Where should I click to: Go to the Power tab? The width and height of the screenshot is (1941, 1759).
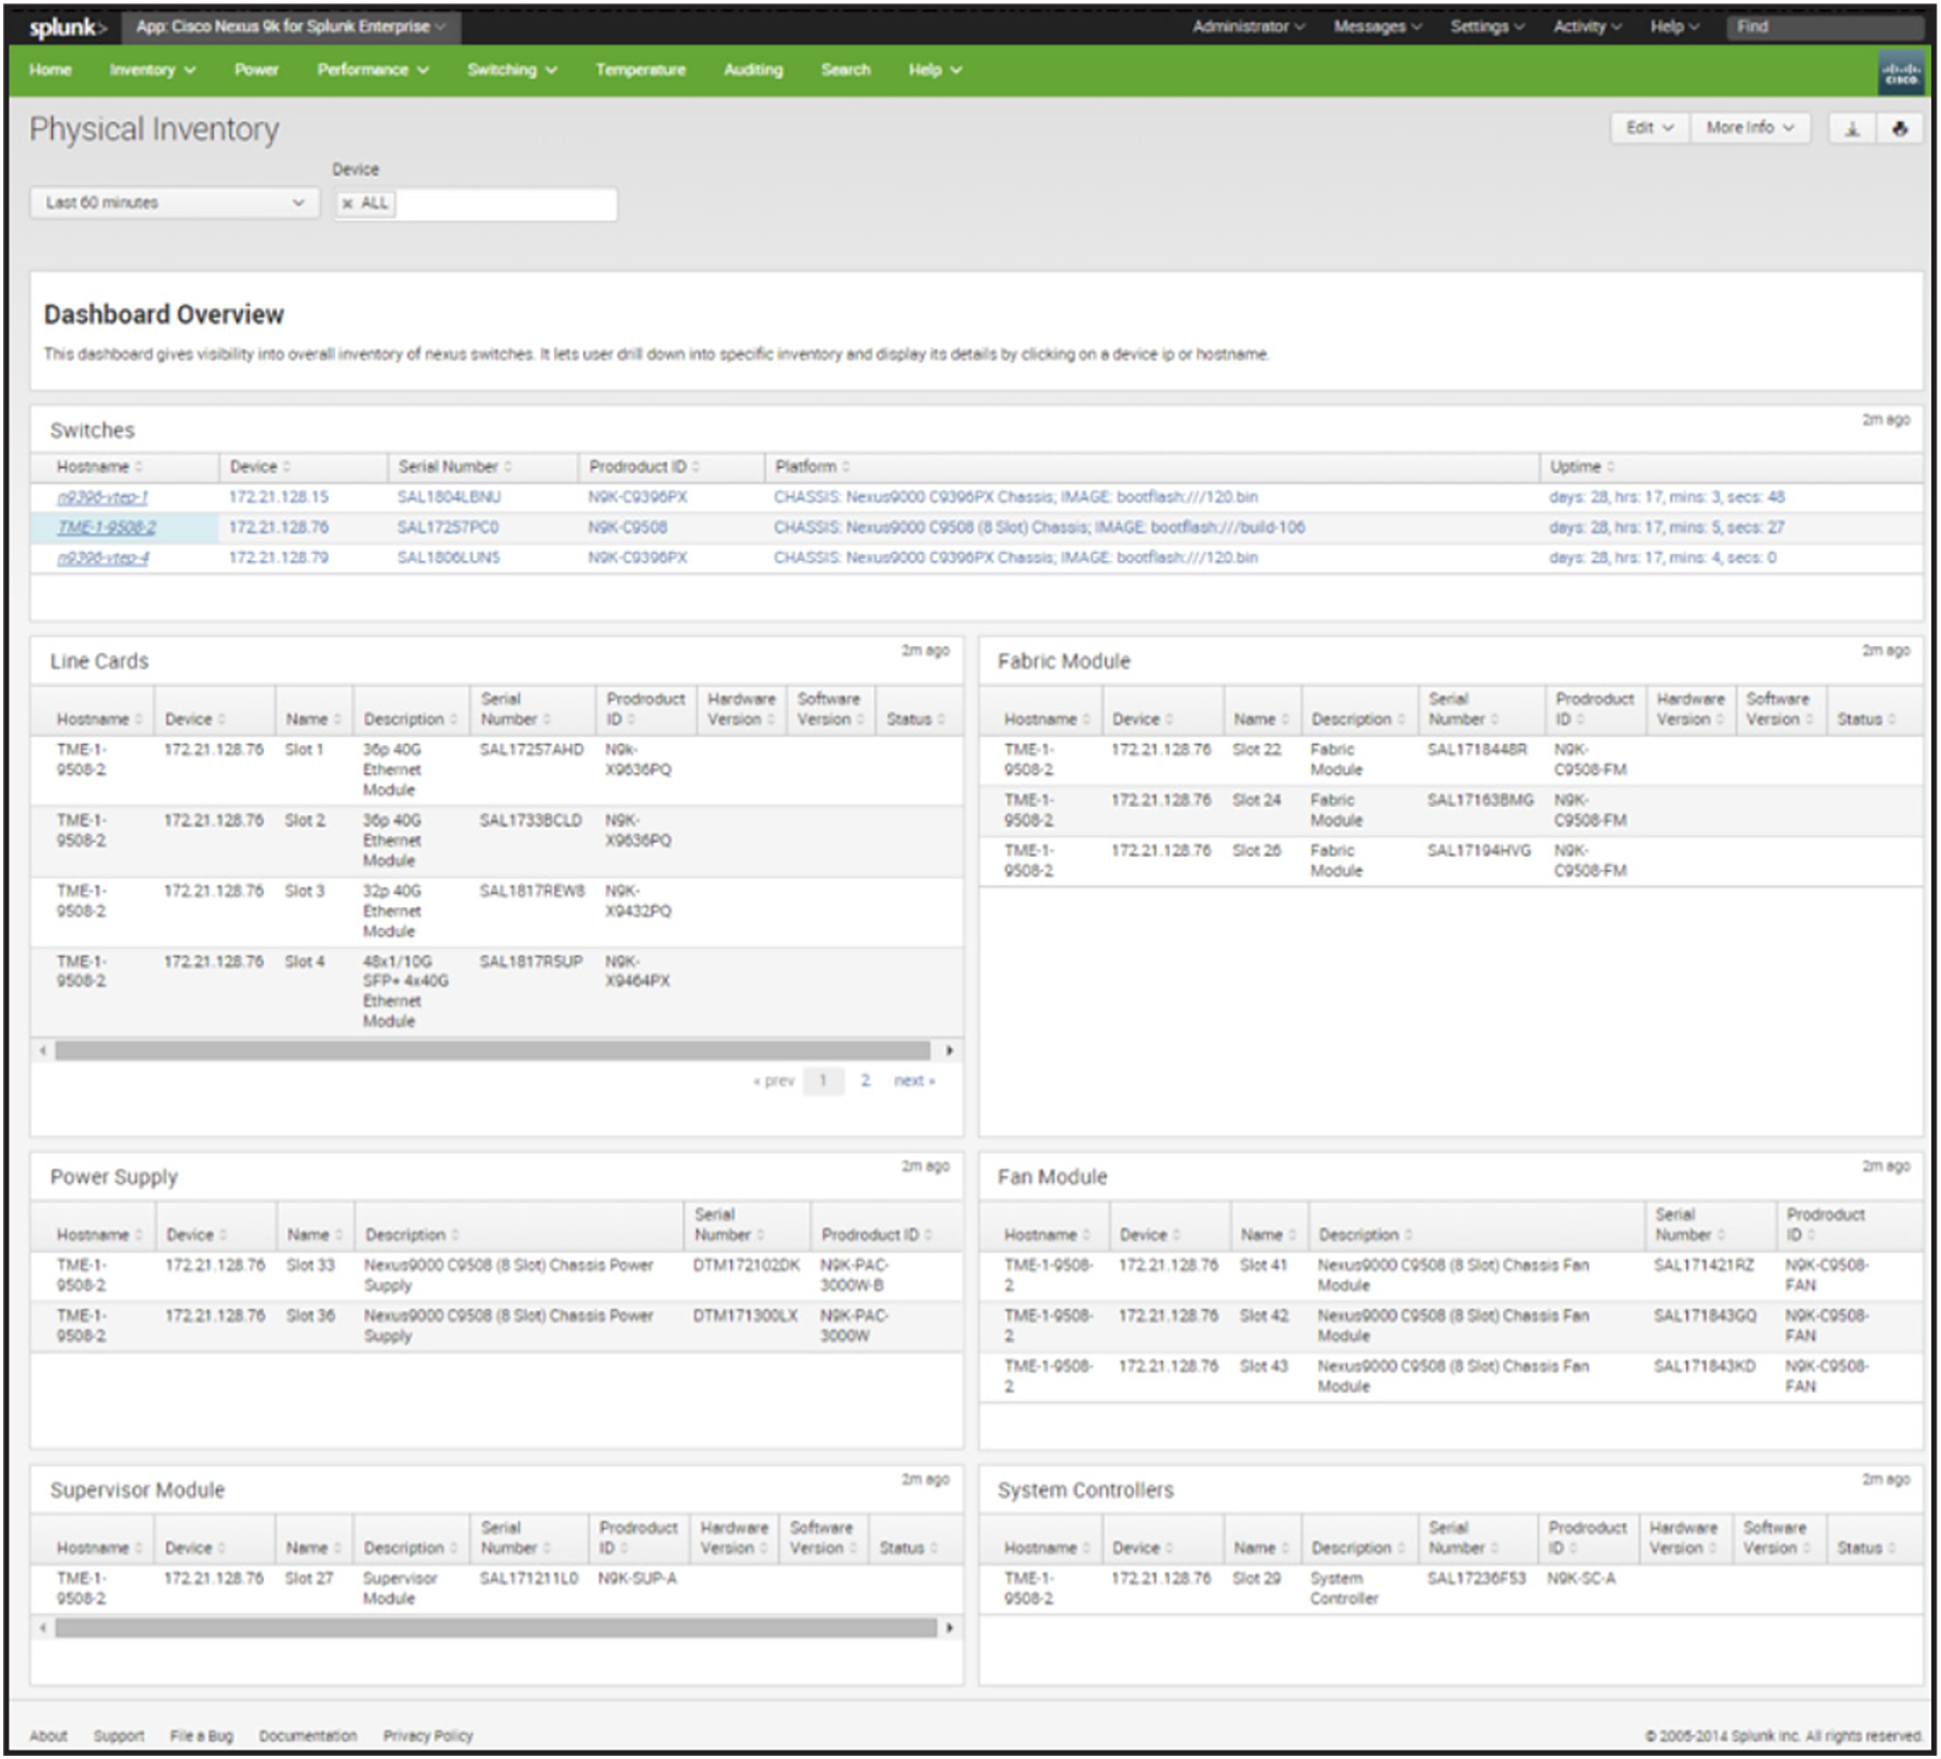pyautogui.click(x=256, y=70)
